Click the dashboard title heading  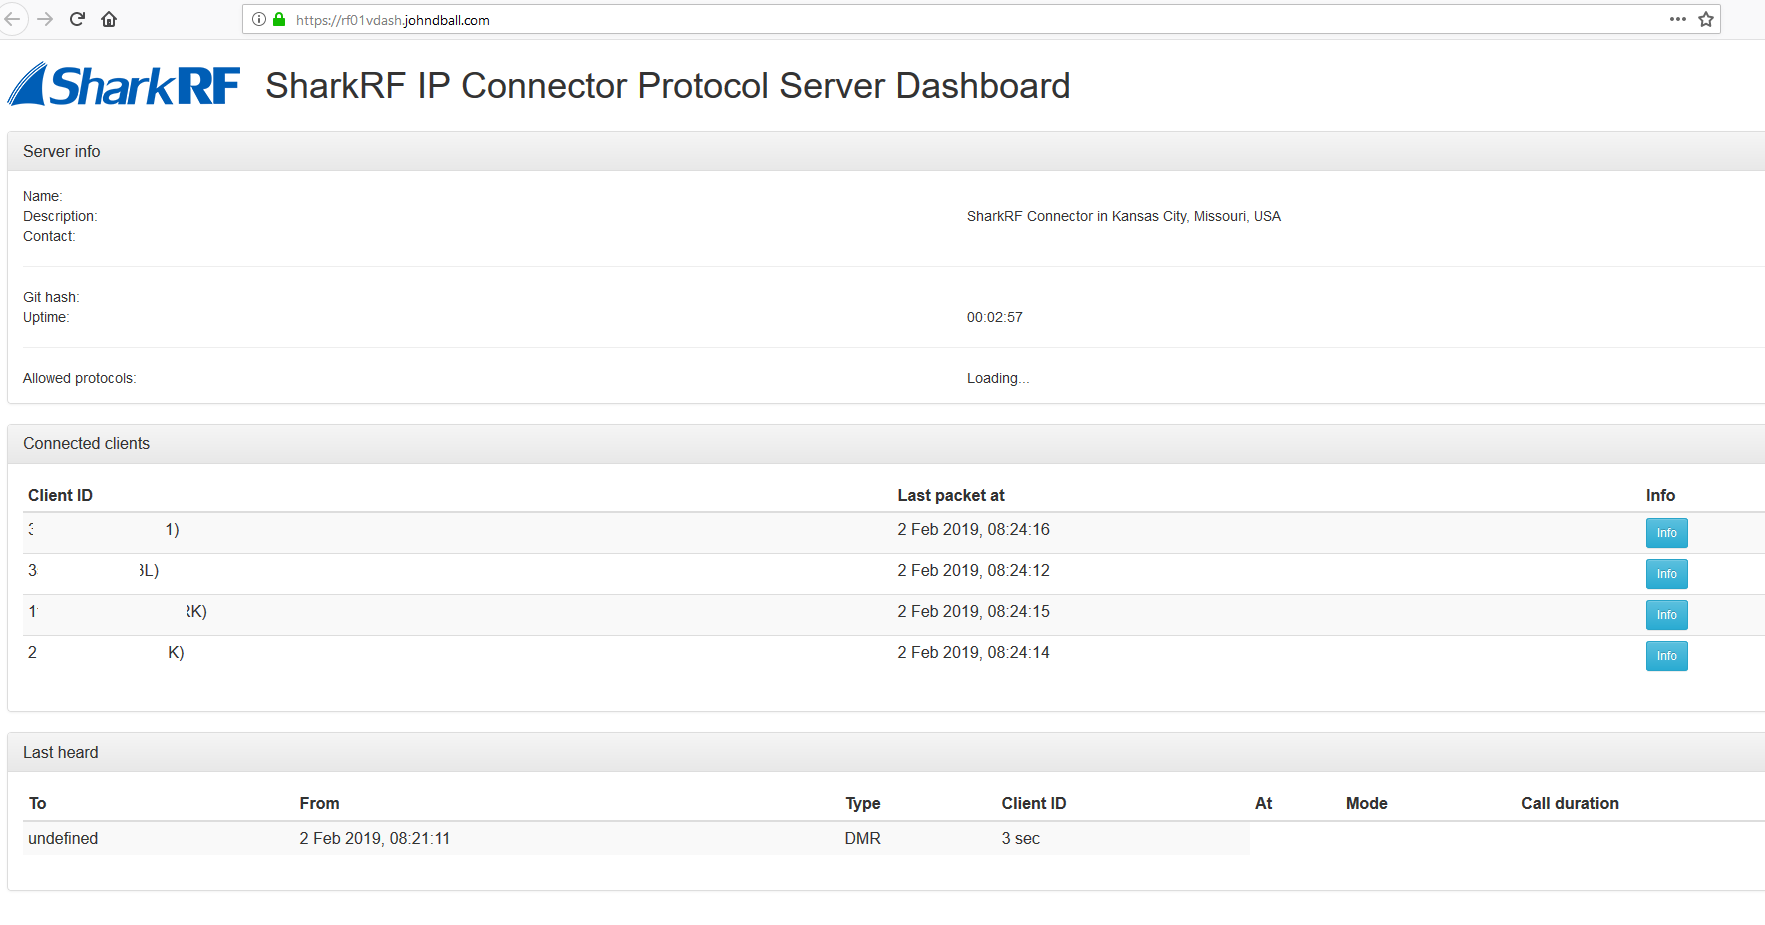[668, 86]
